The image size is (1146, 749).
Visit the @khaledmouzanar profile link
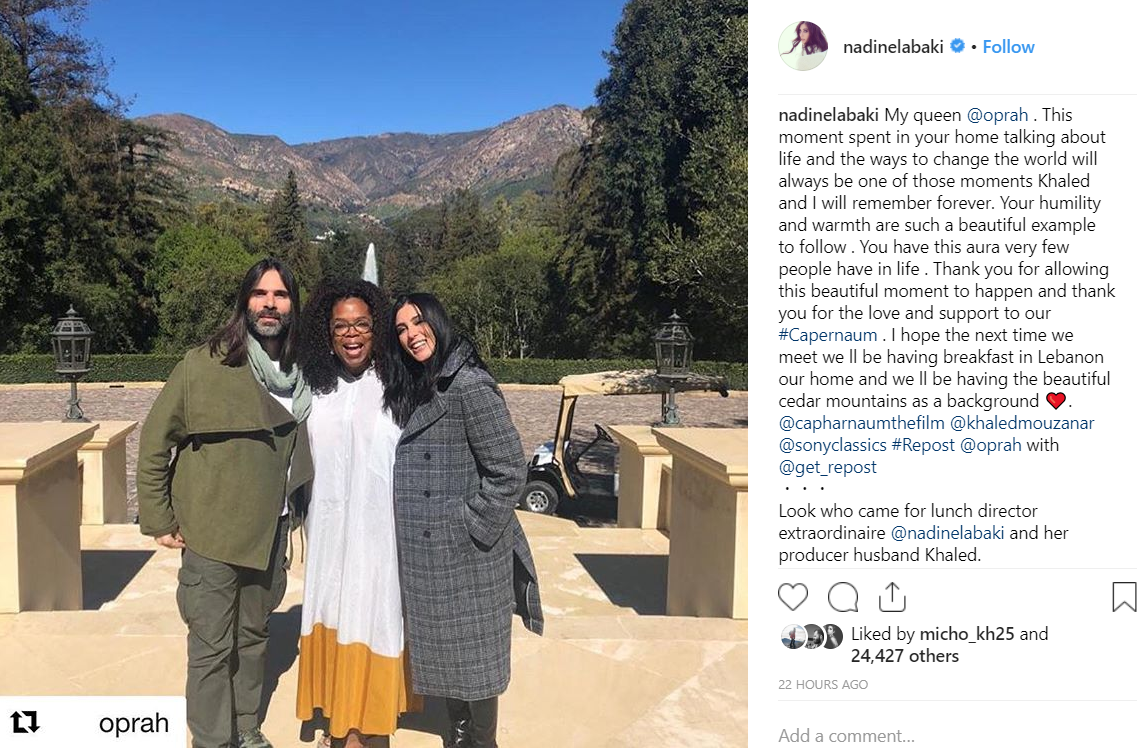pos(1022,423)
